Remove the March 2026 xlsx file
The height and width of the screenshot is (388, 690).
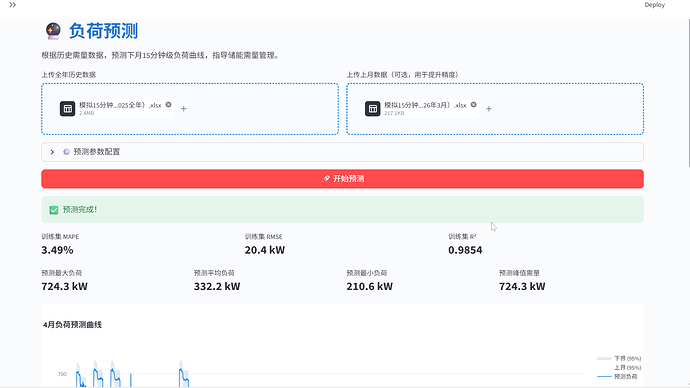[x=473, y=105]
